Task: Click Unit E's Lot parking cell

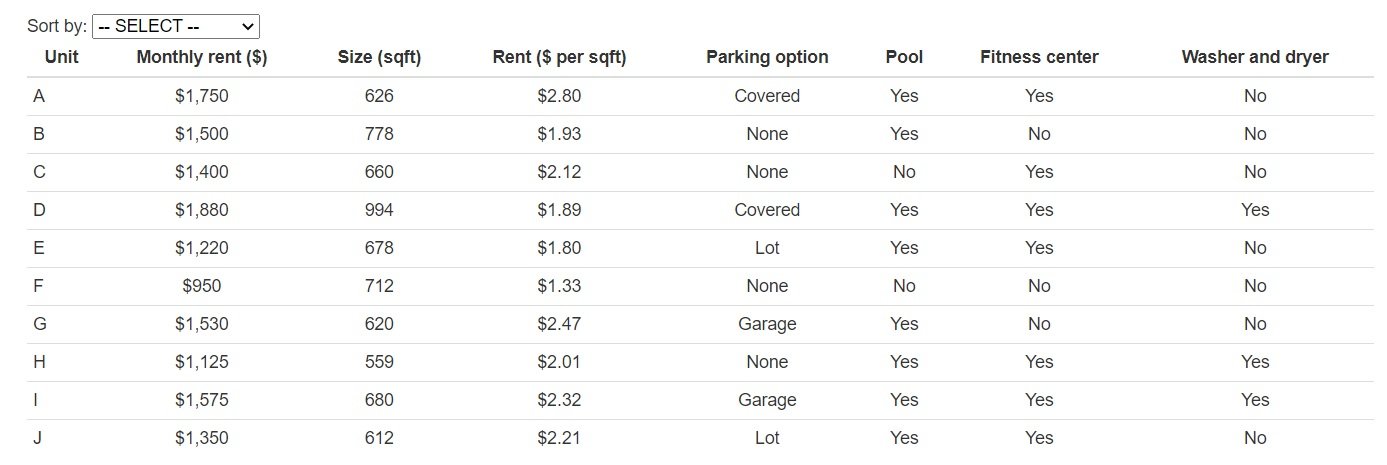Action: click(x=767, y=248)
